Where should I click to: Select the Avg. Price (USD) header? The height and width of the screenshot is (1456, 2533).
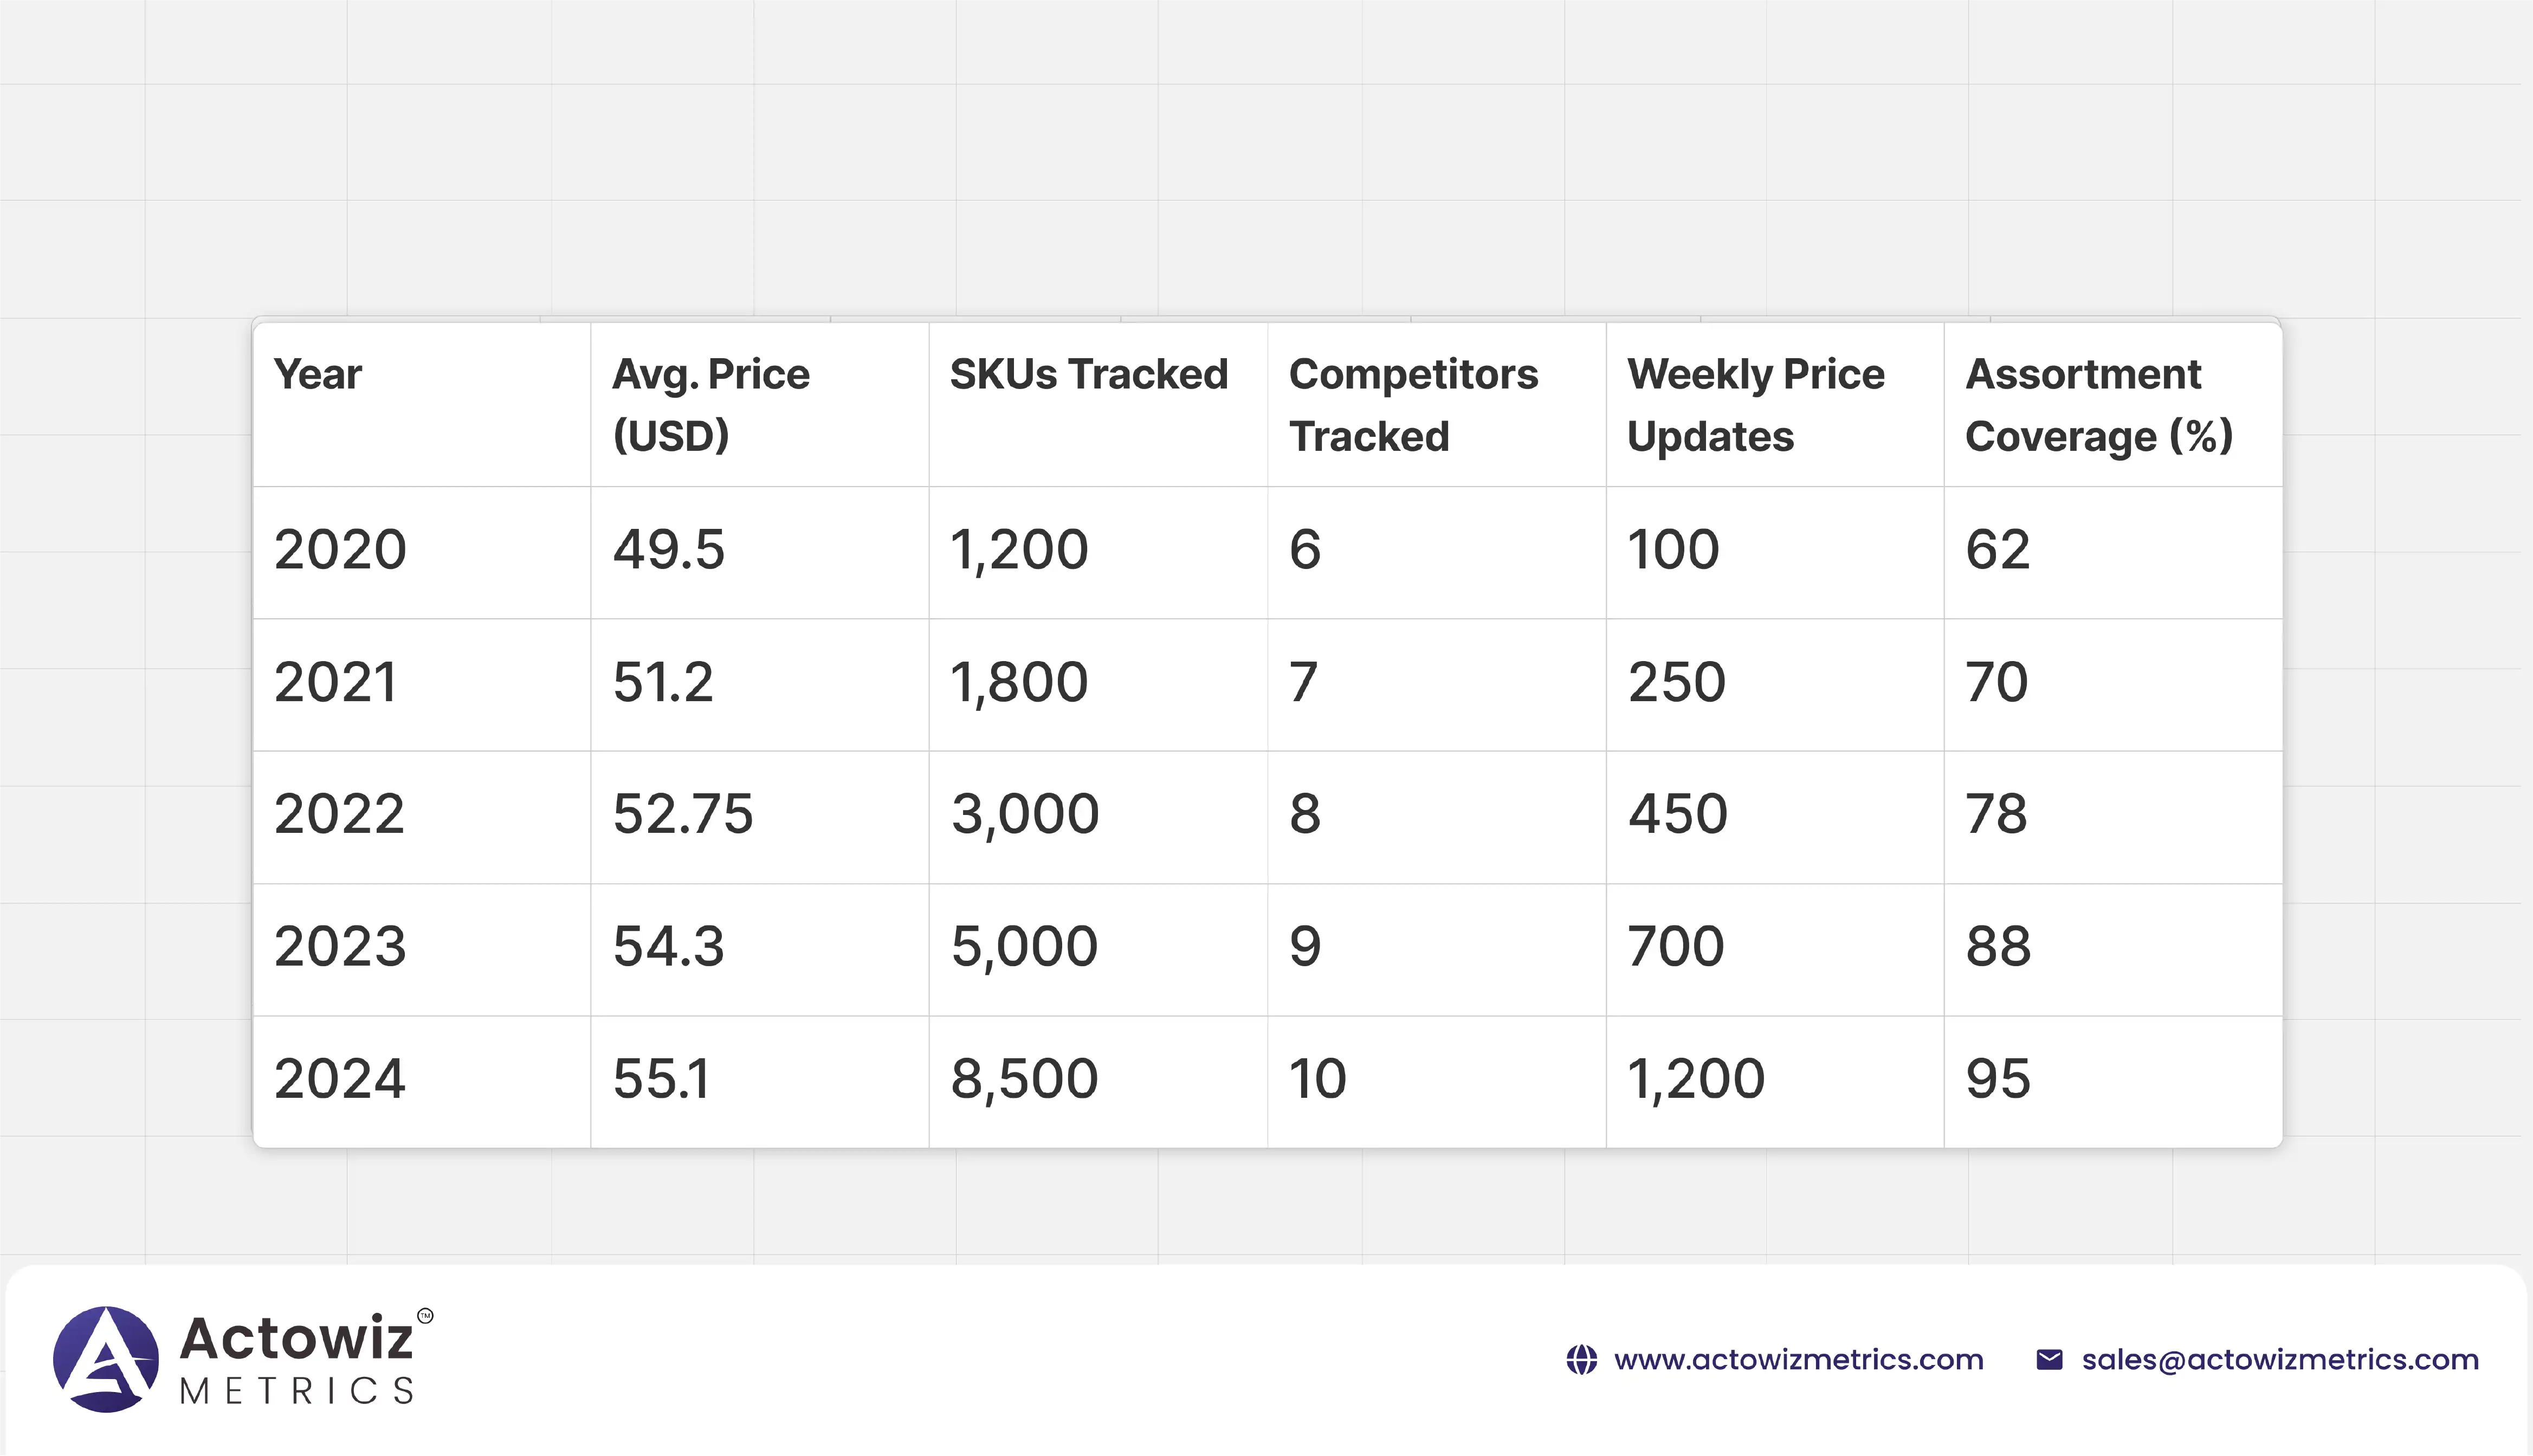point(710,404)
